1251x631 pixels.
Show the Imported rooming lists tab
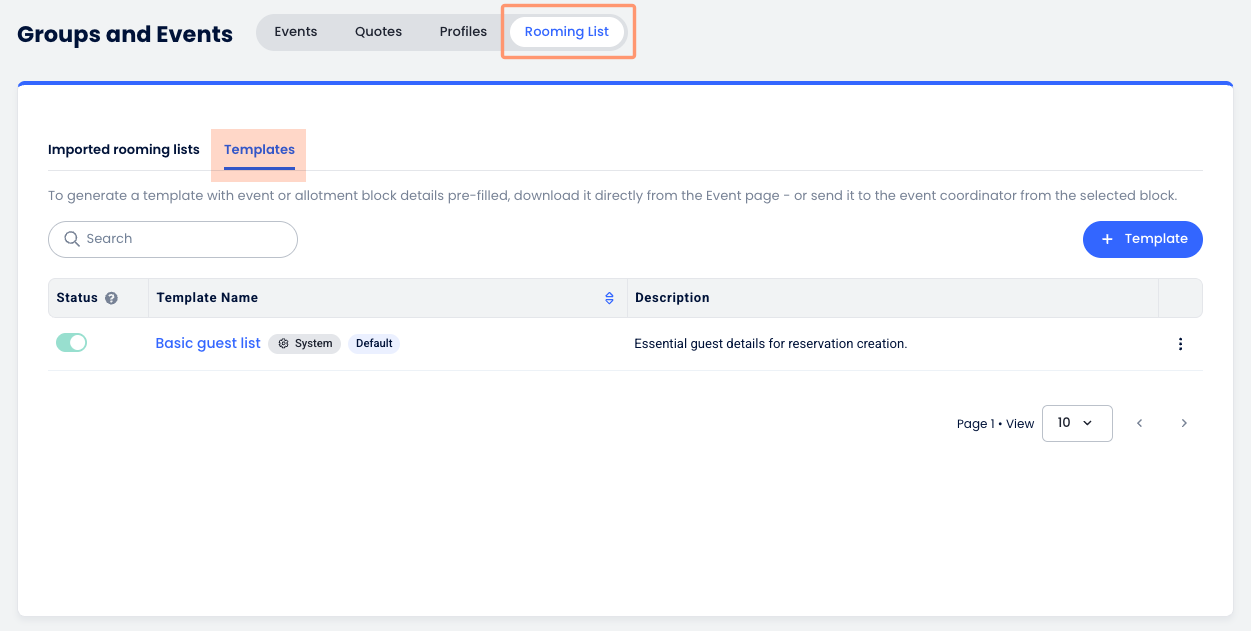click(x=124, y=150)
